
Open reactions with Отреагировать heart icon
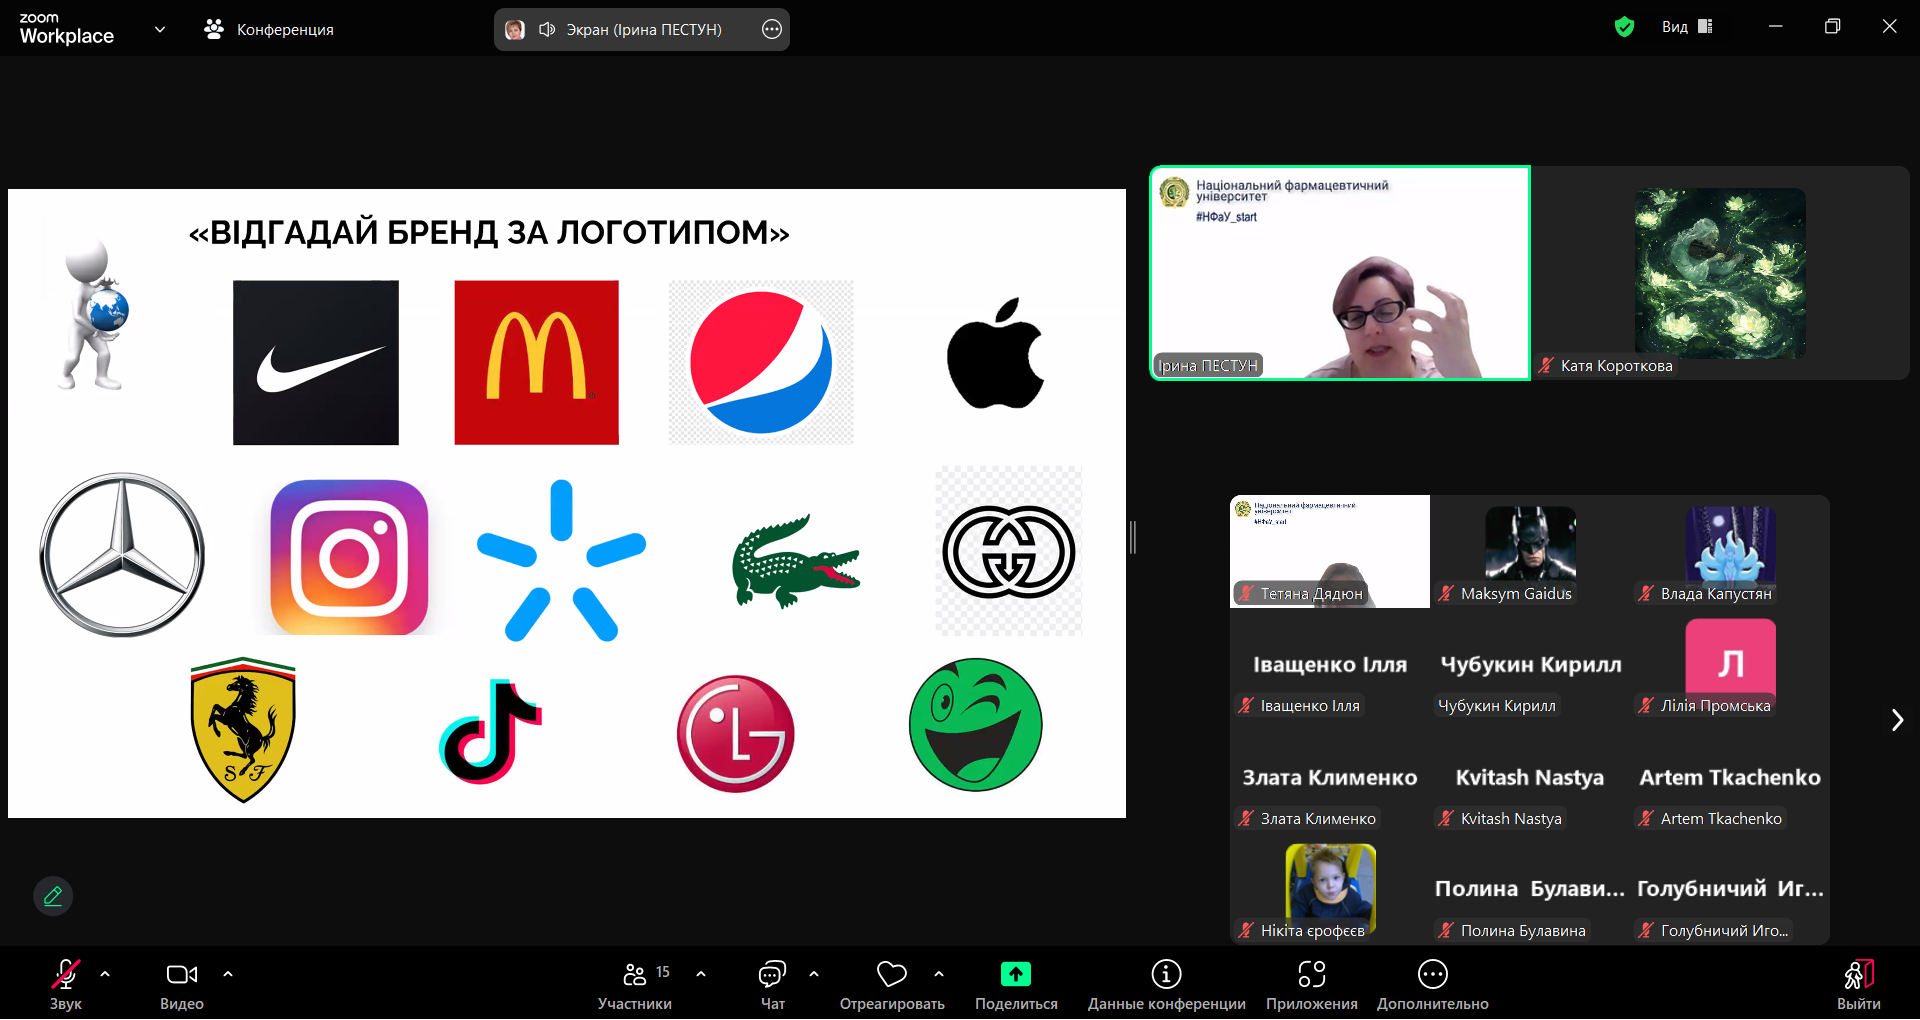point(892,984)
